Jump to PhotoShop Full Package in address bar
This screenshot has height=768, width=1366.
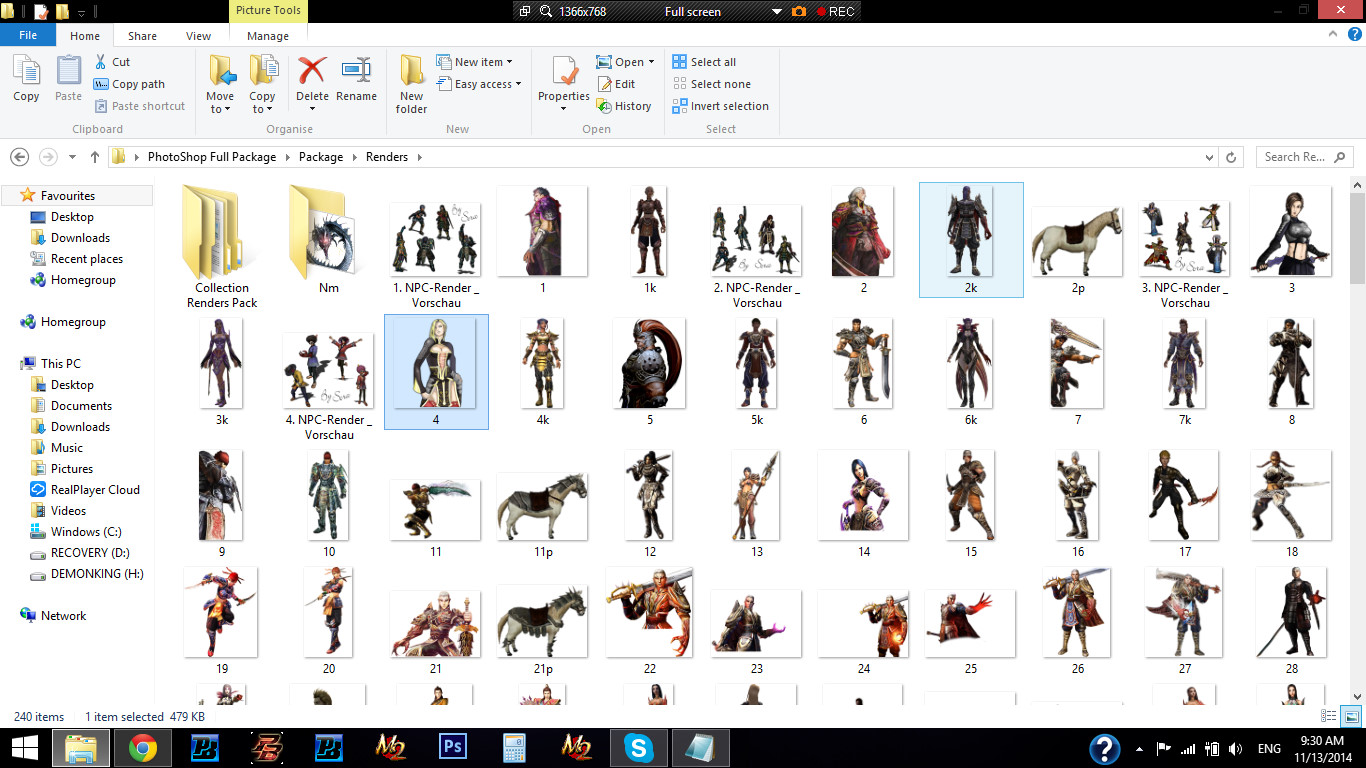click(x=212, y=157)
